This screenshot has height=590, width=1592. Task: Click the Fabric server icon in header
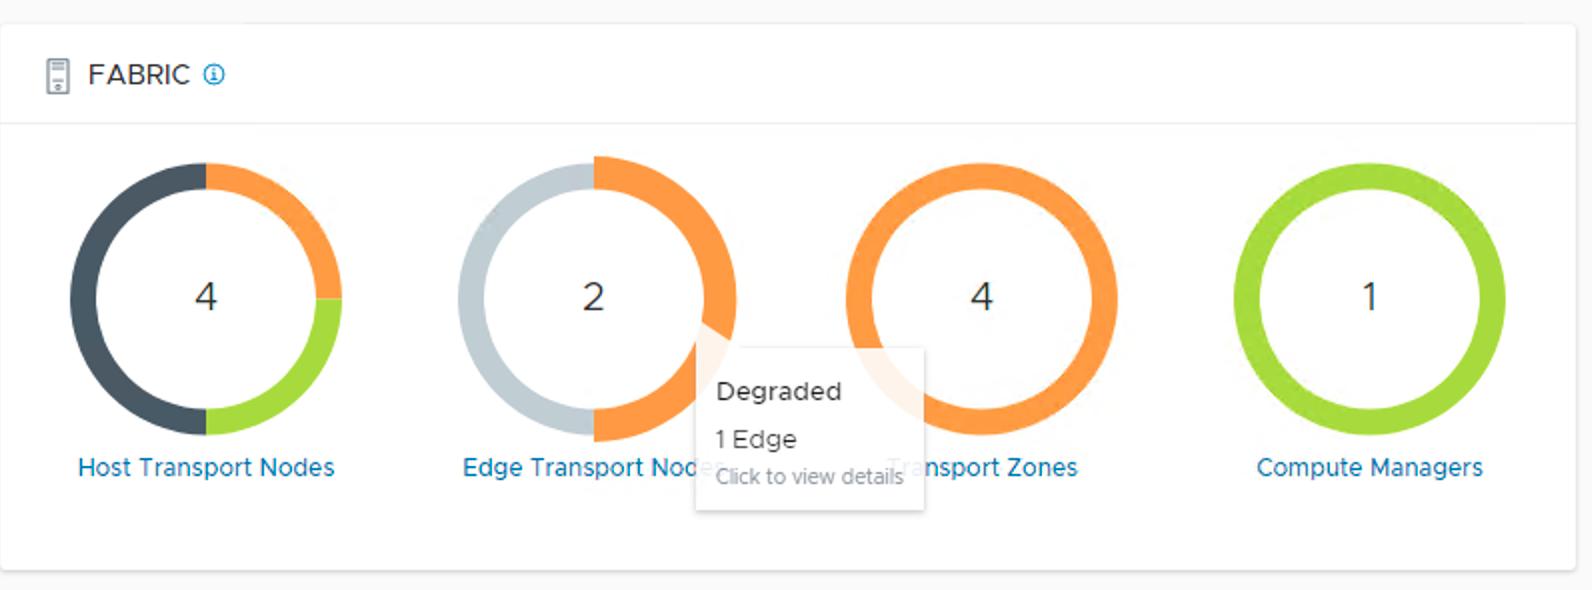click(58, 76)
